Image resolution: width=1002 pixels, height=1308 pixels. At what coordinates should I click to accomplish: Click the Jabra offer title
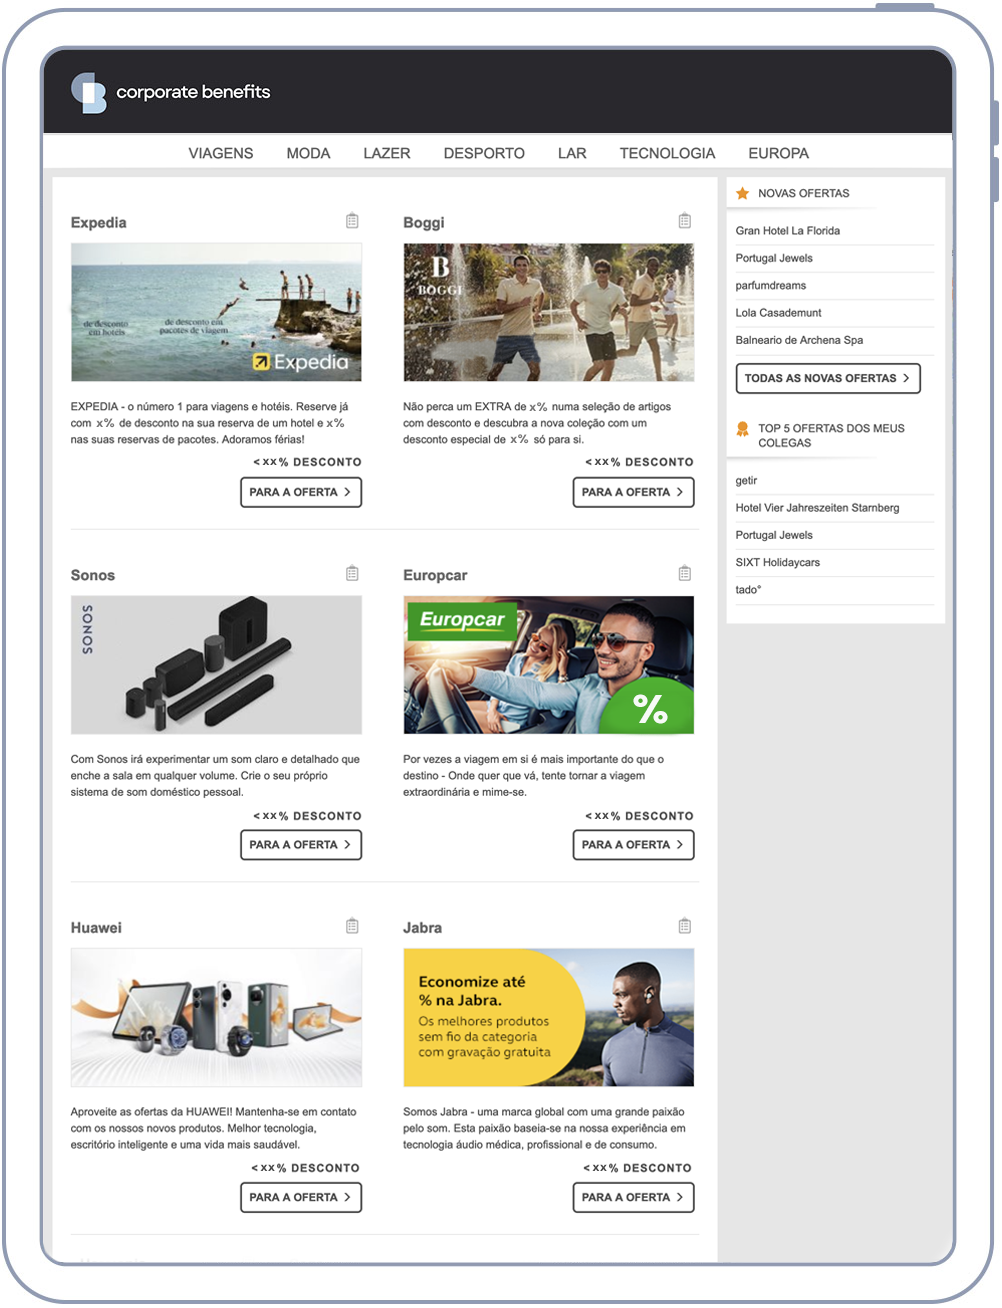click(x=422, y=928)
